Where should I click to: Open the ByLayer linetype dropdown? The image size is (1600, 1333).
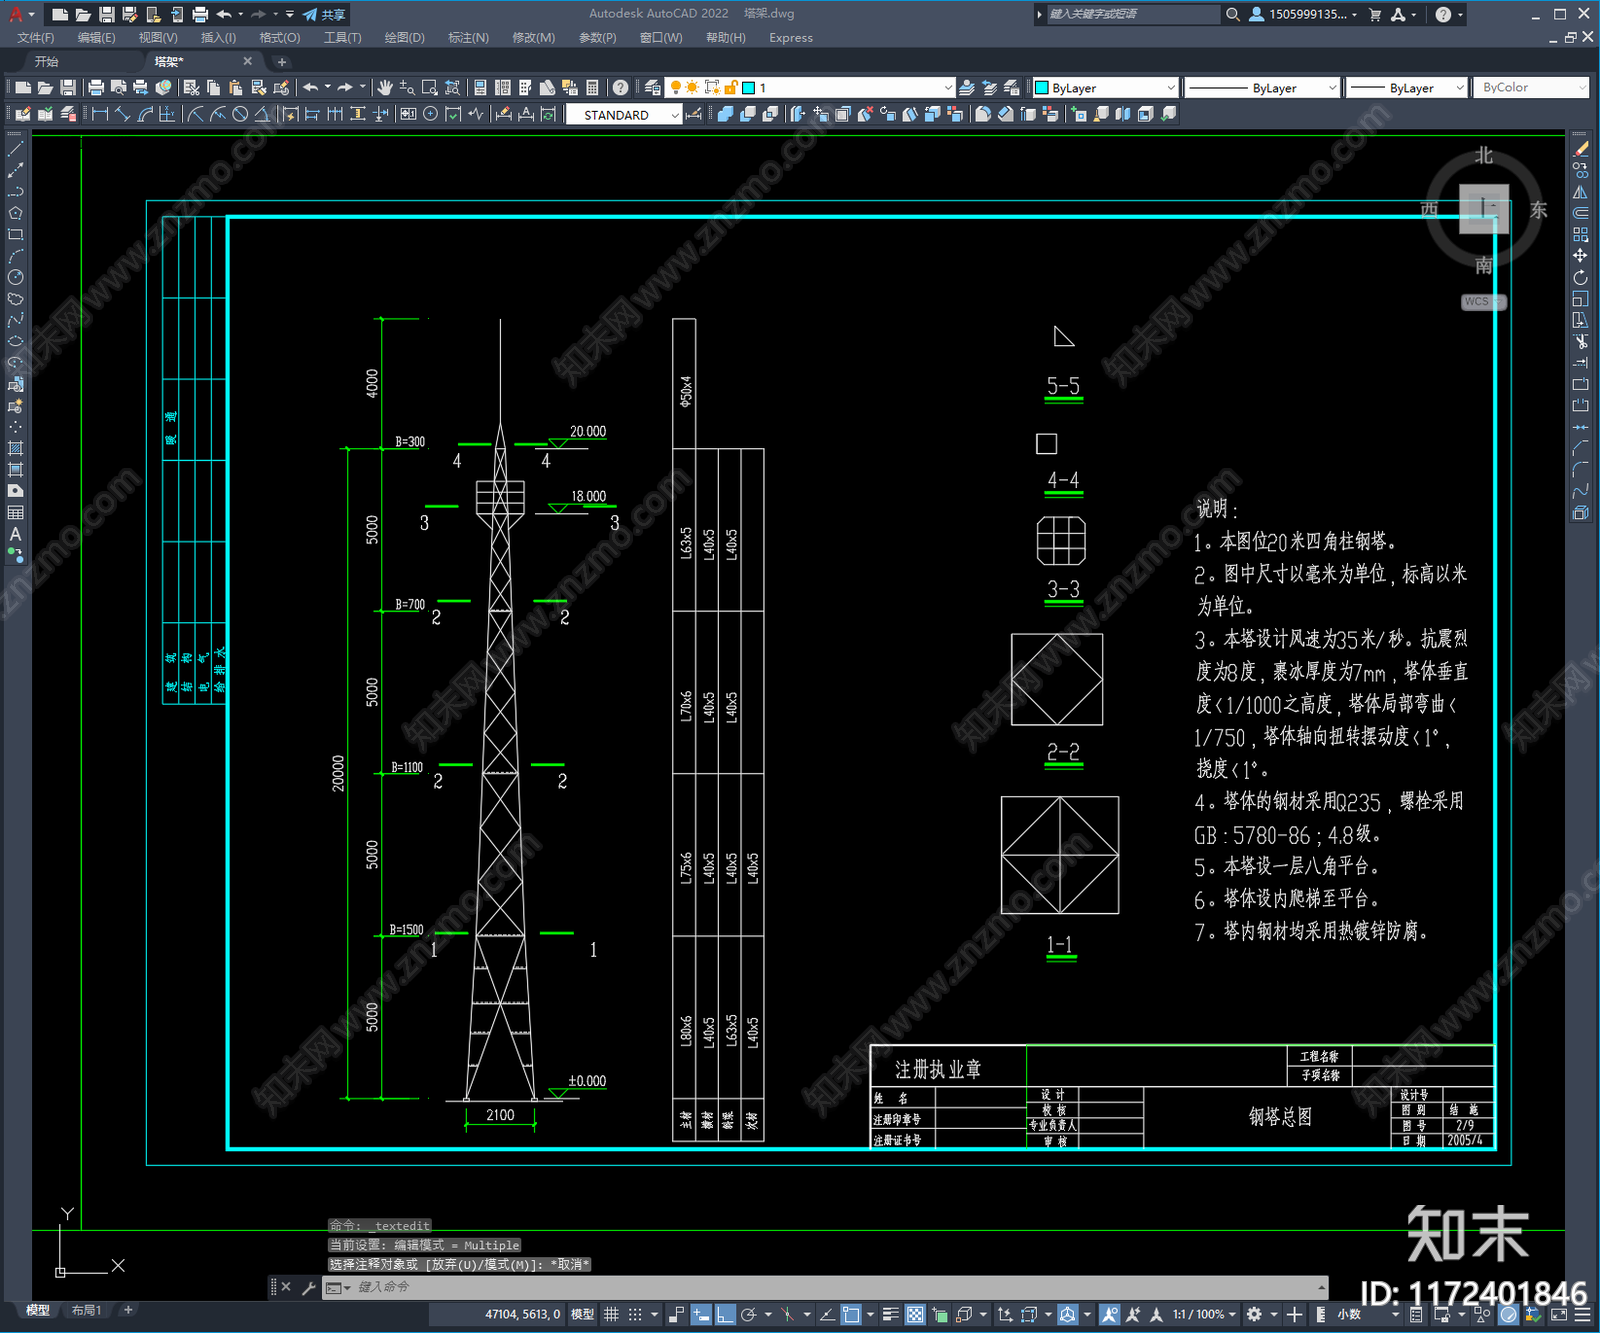click(1332, 88)
